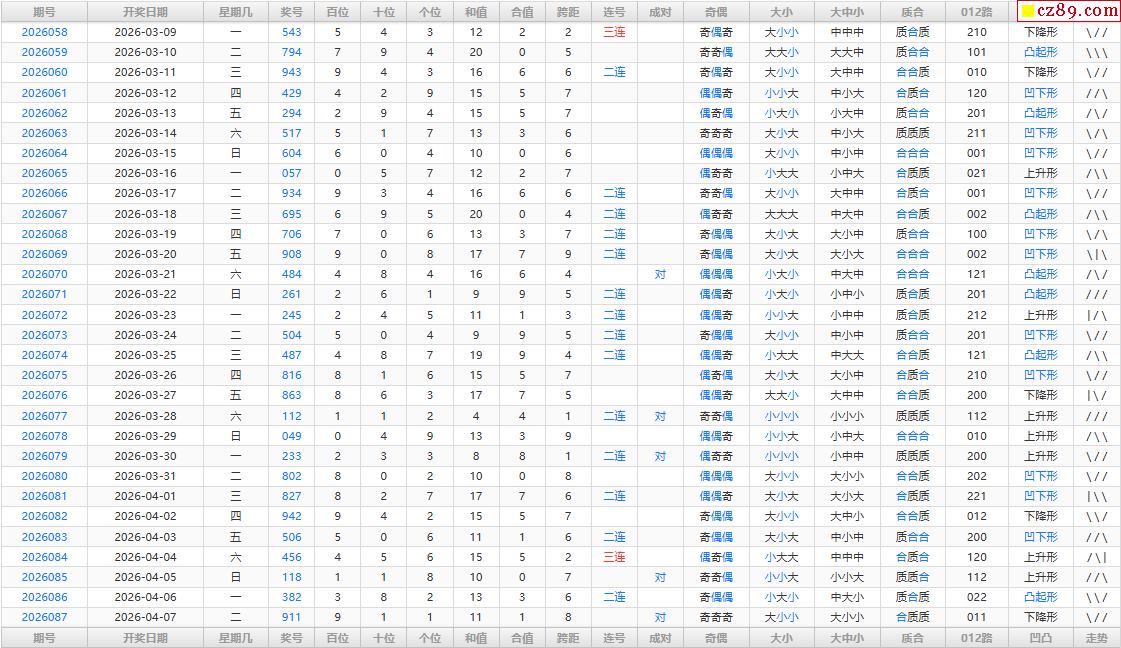Click prize number 543 in row 2026058
The image size is (1121, 648).
291,32
